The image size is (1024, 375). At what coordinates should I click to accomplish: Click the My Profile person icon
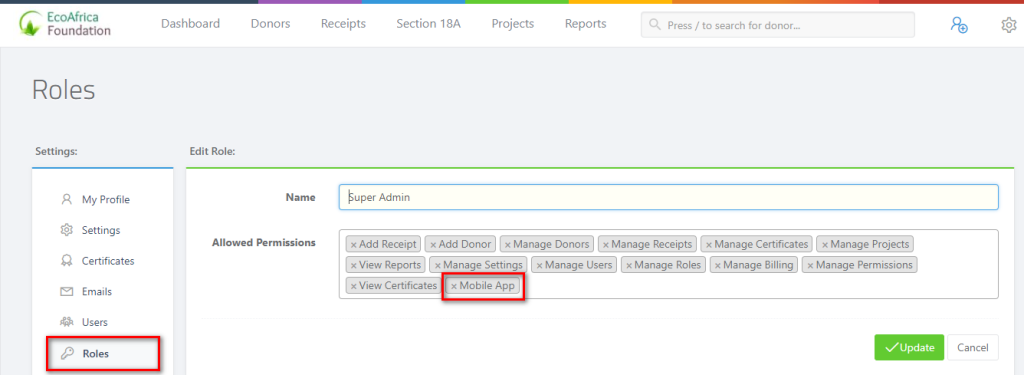click(x=66, y=199)
